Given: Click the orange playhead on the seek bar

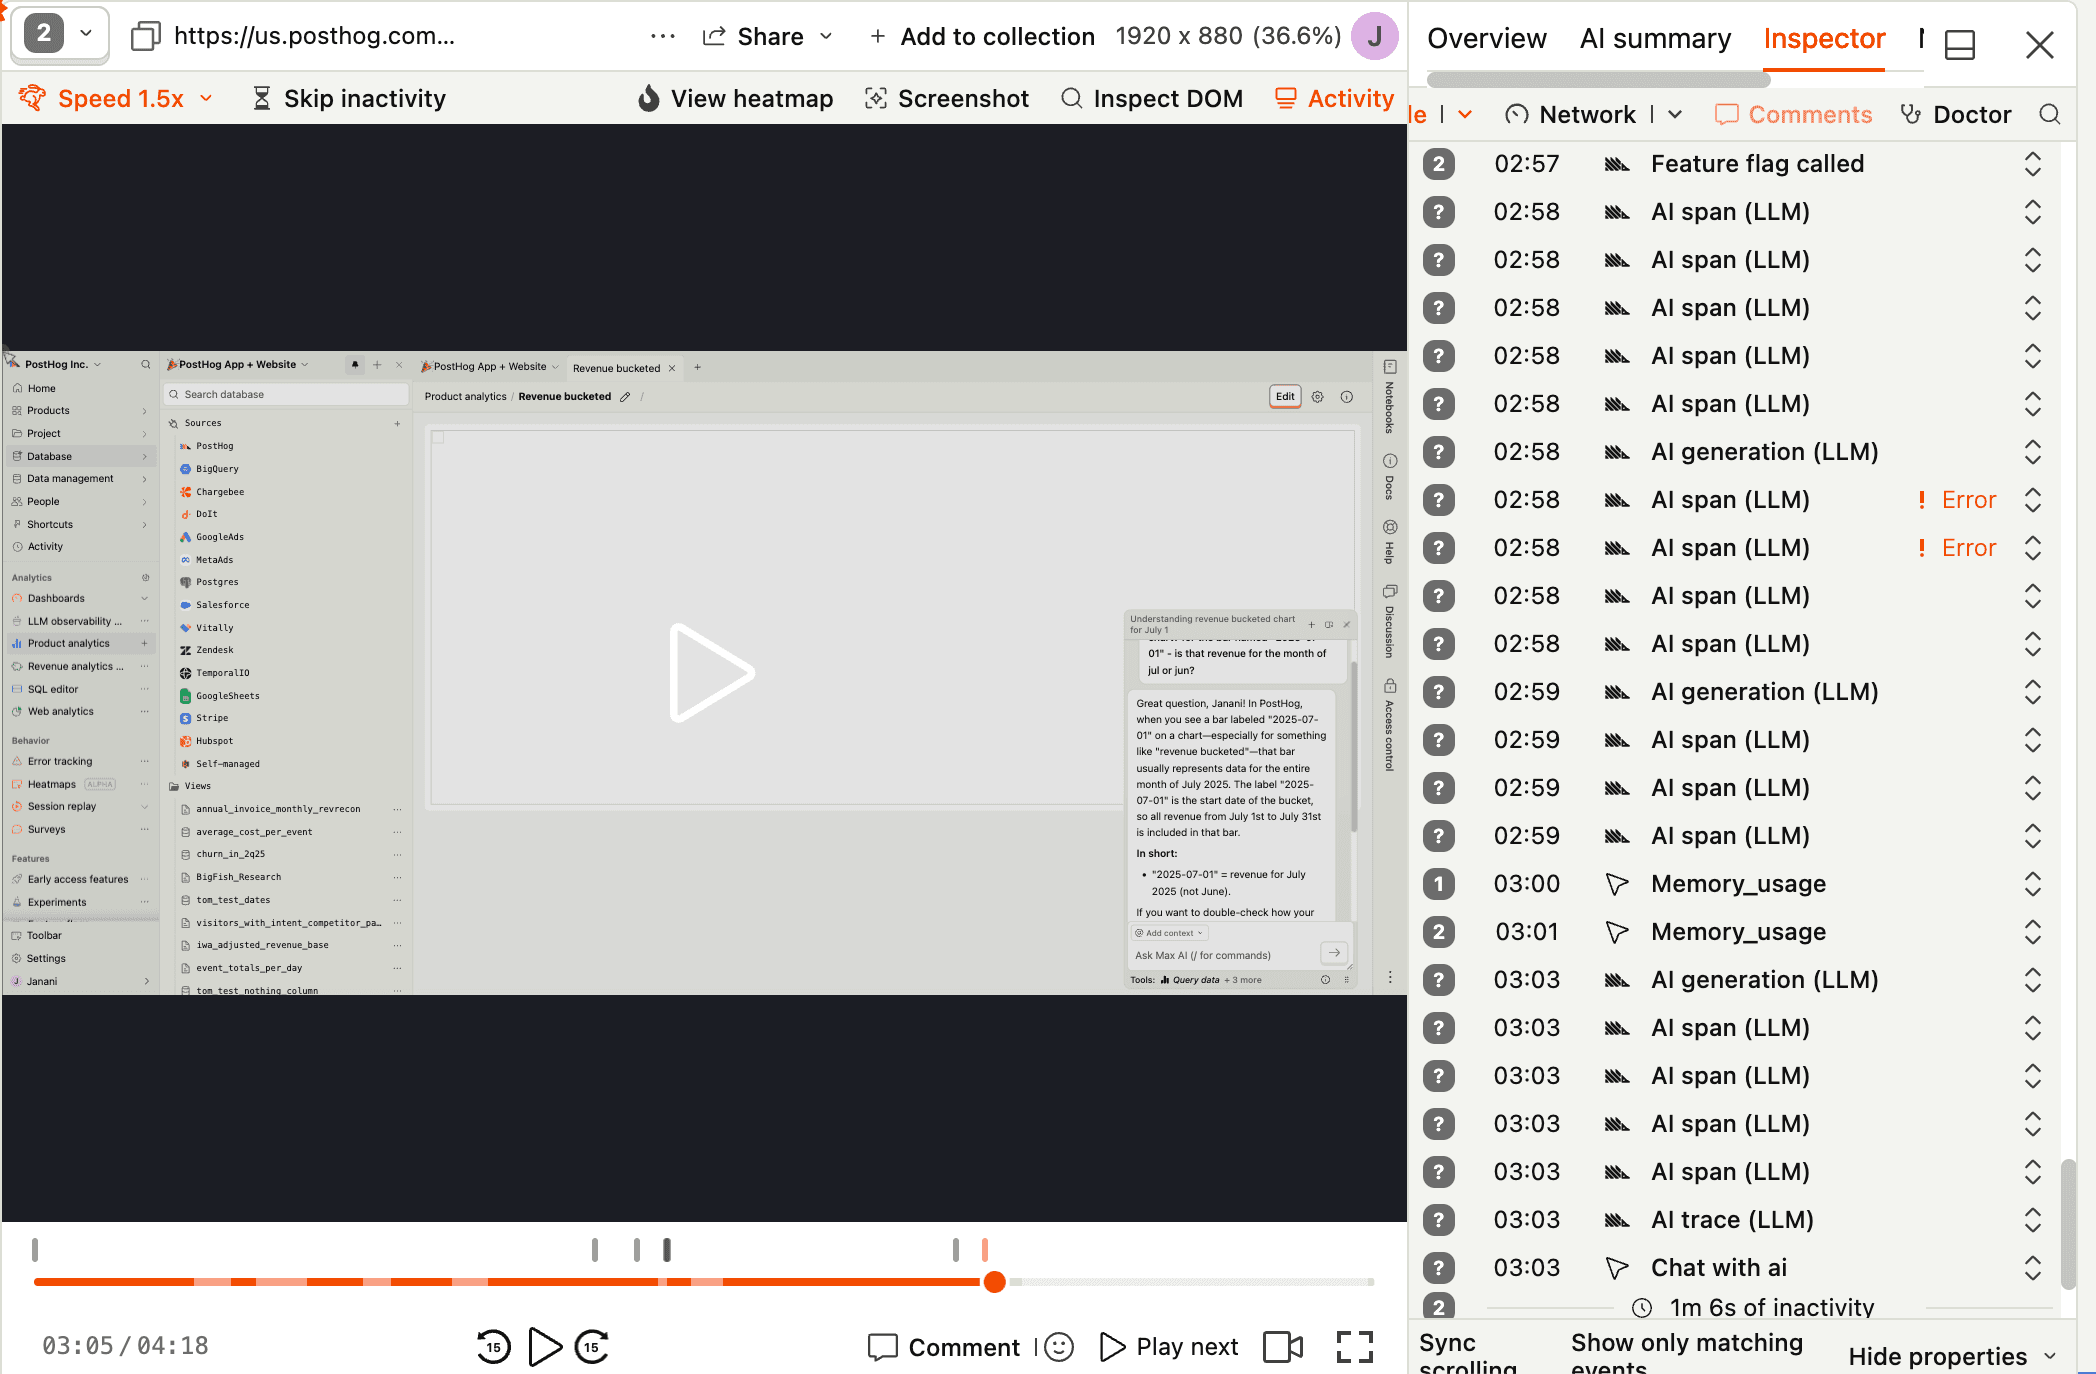Looking at the screenshot, I should coord(994,1282).
